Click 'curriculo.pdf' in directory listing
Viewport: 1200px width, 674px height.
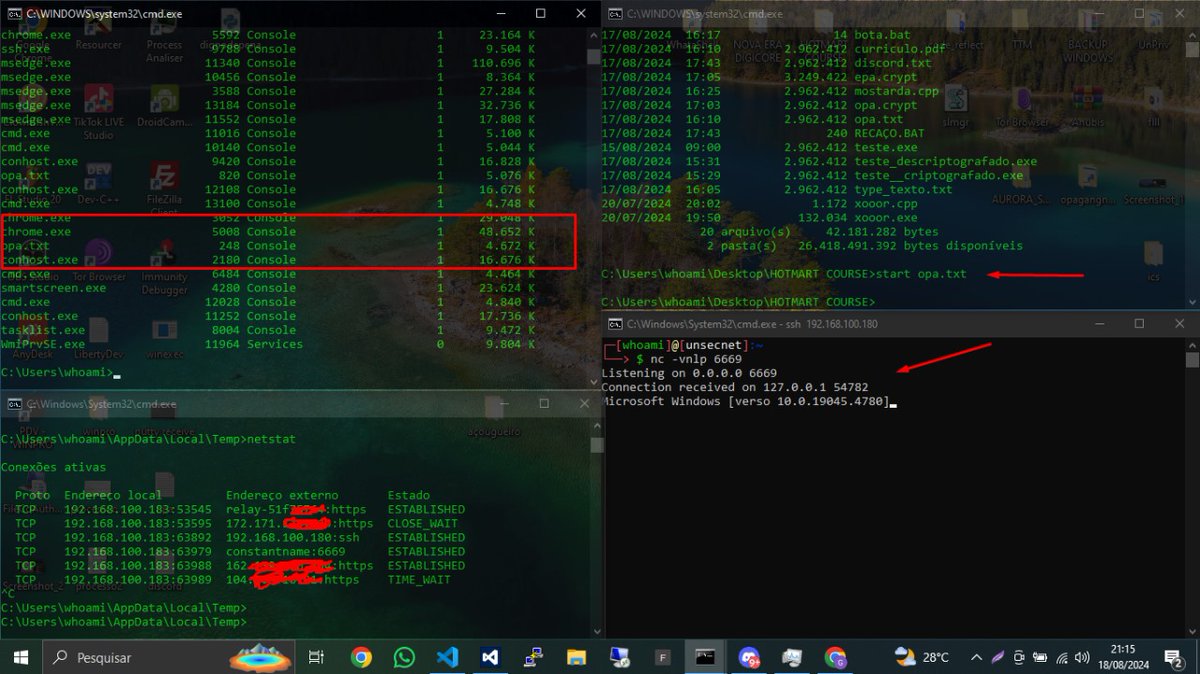point(900,48)
